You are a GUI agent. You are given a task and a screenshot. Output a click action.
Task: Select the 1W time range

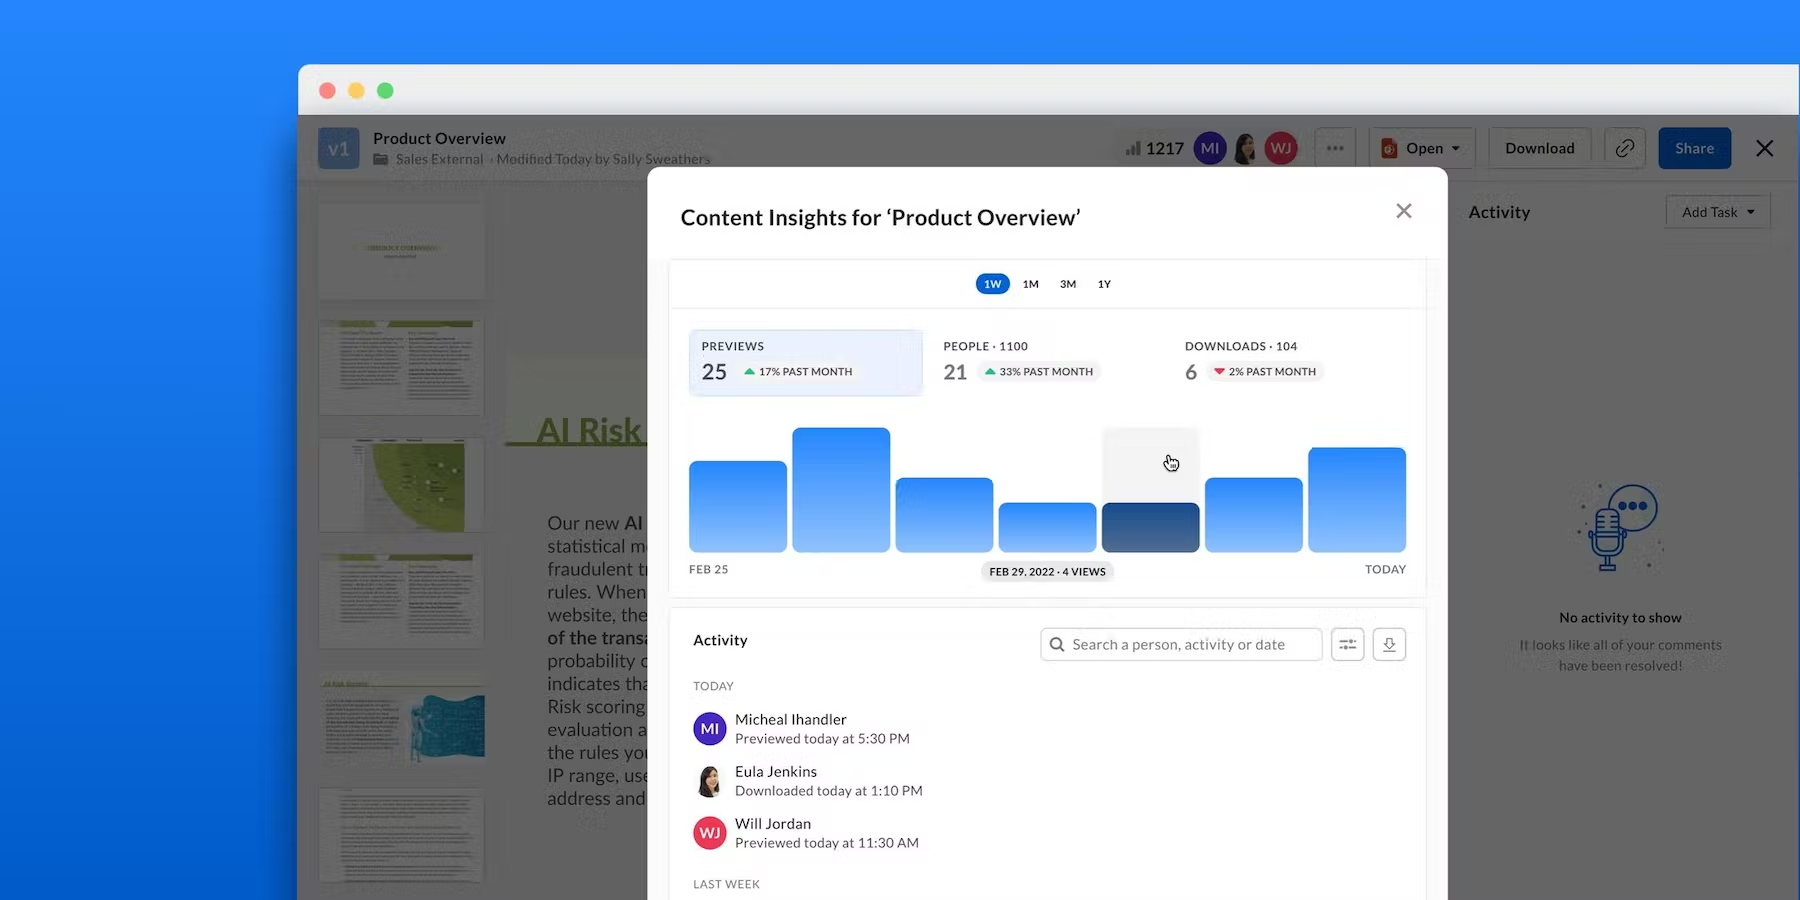point(992,284)
